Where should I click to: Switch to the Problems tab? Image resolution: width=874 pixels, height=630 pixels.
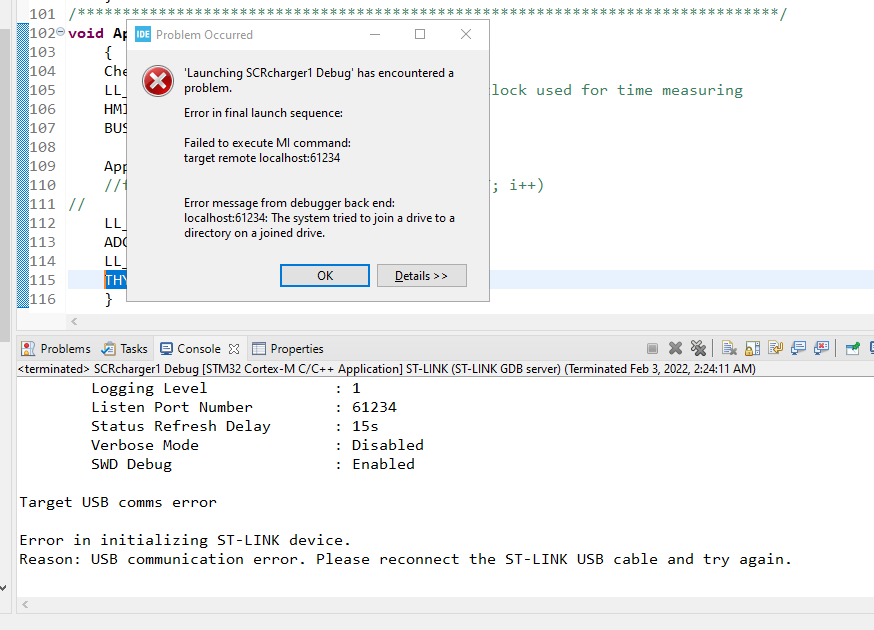click(56, 349)
